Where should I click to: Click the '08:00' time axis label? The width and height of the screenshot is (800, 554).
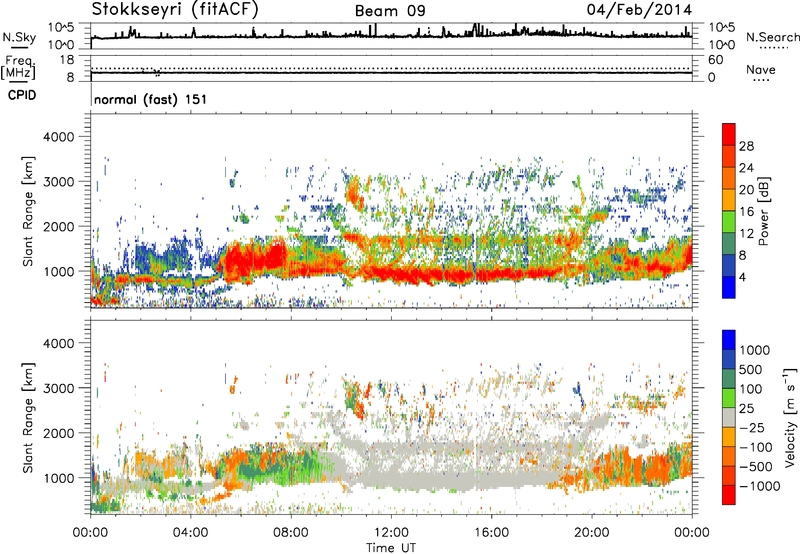click(290, 533)
